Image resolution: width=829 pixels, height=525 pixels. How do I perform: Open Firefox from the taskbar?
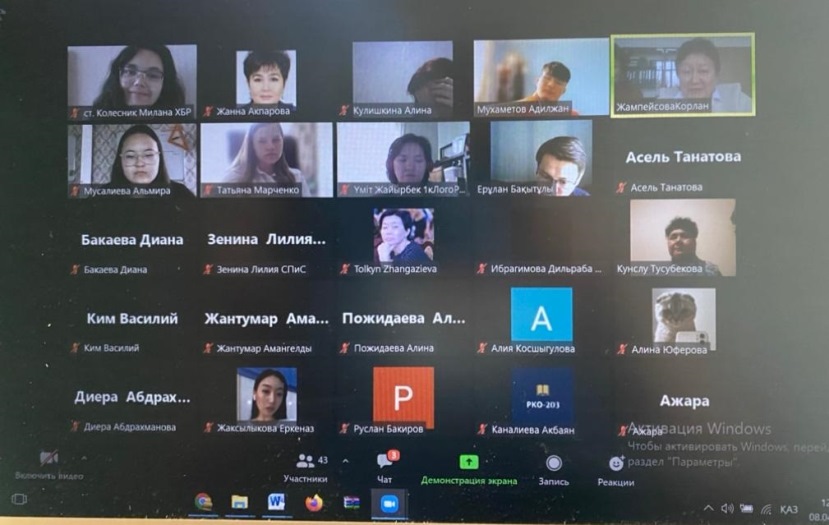(313, 502)
